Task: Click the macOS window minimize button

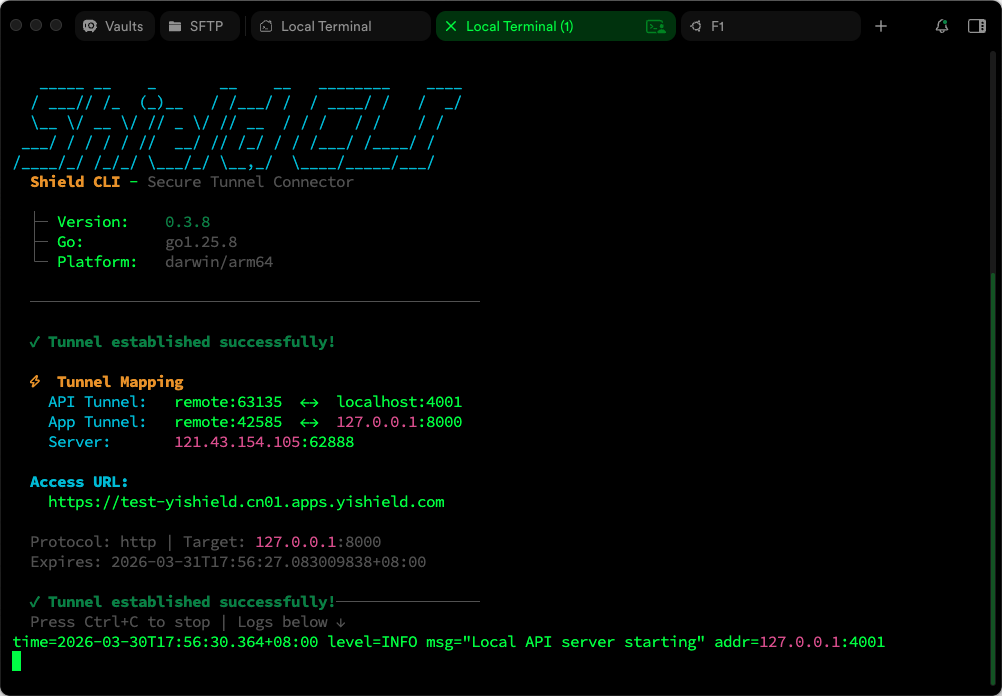Action: pos(37,26)
